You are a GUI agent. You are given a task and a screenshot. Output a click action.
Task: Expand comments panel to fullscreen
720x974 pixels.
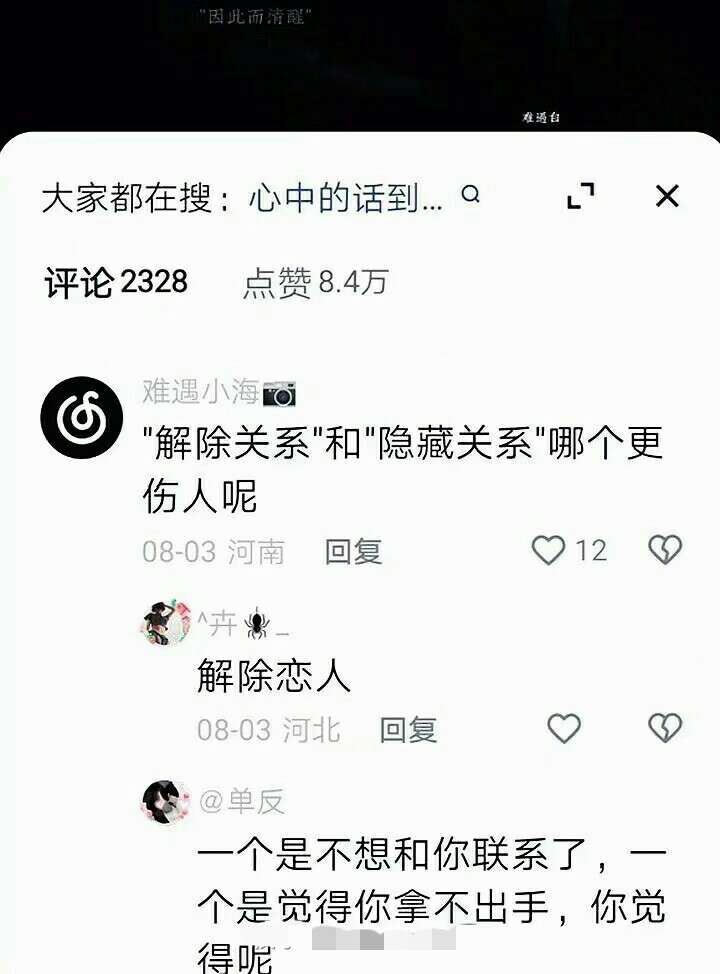581,196
